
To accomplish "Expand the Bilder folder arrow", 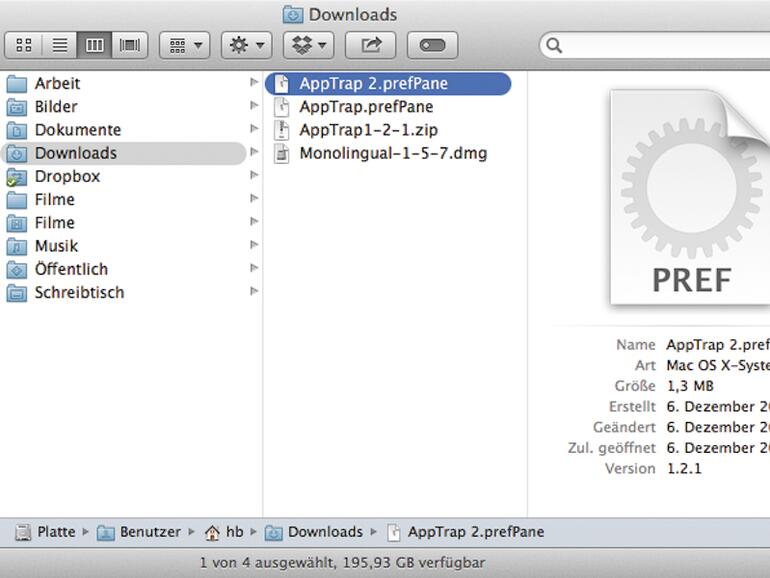I will 254,105.
